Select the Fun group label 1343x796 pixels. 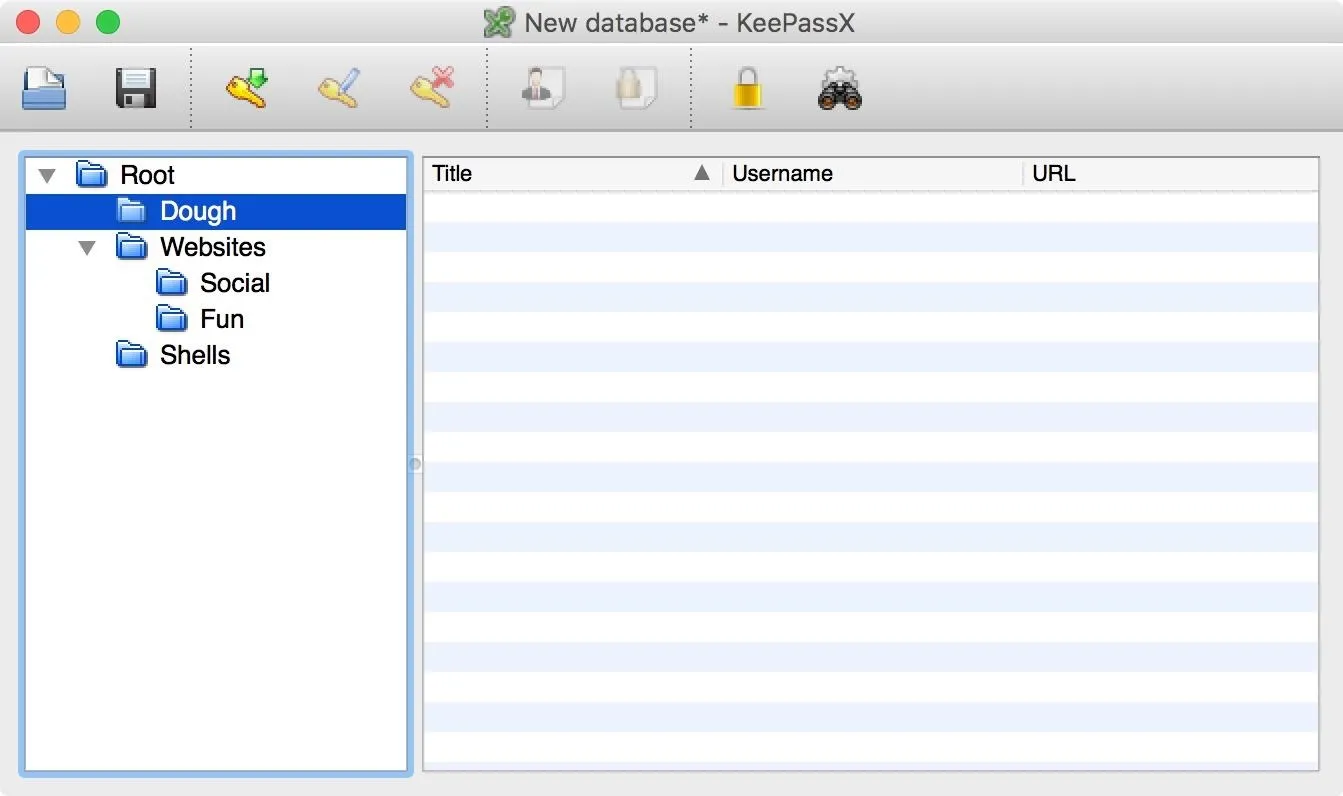[222, 319]
